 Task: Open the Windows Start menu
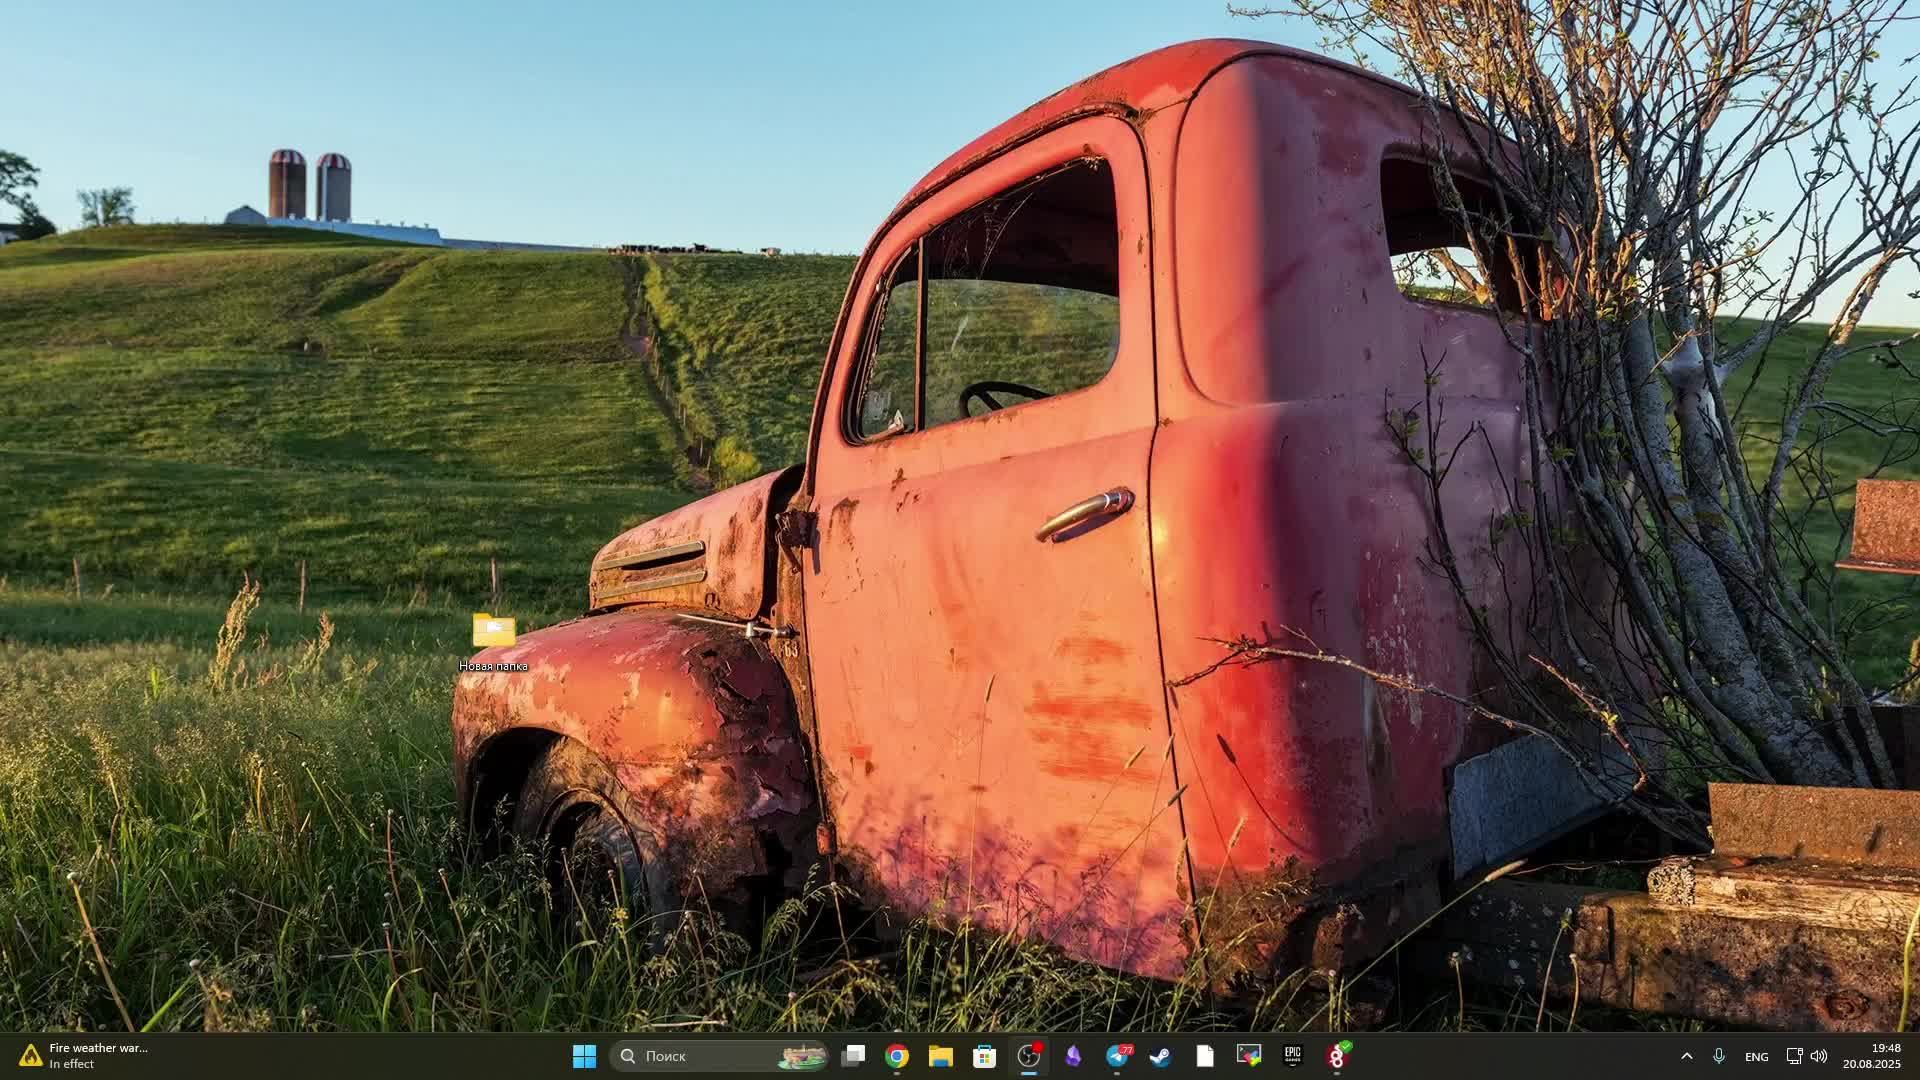(584, 1056)
